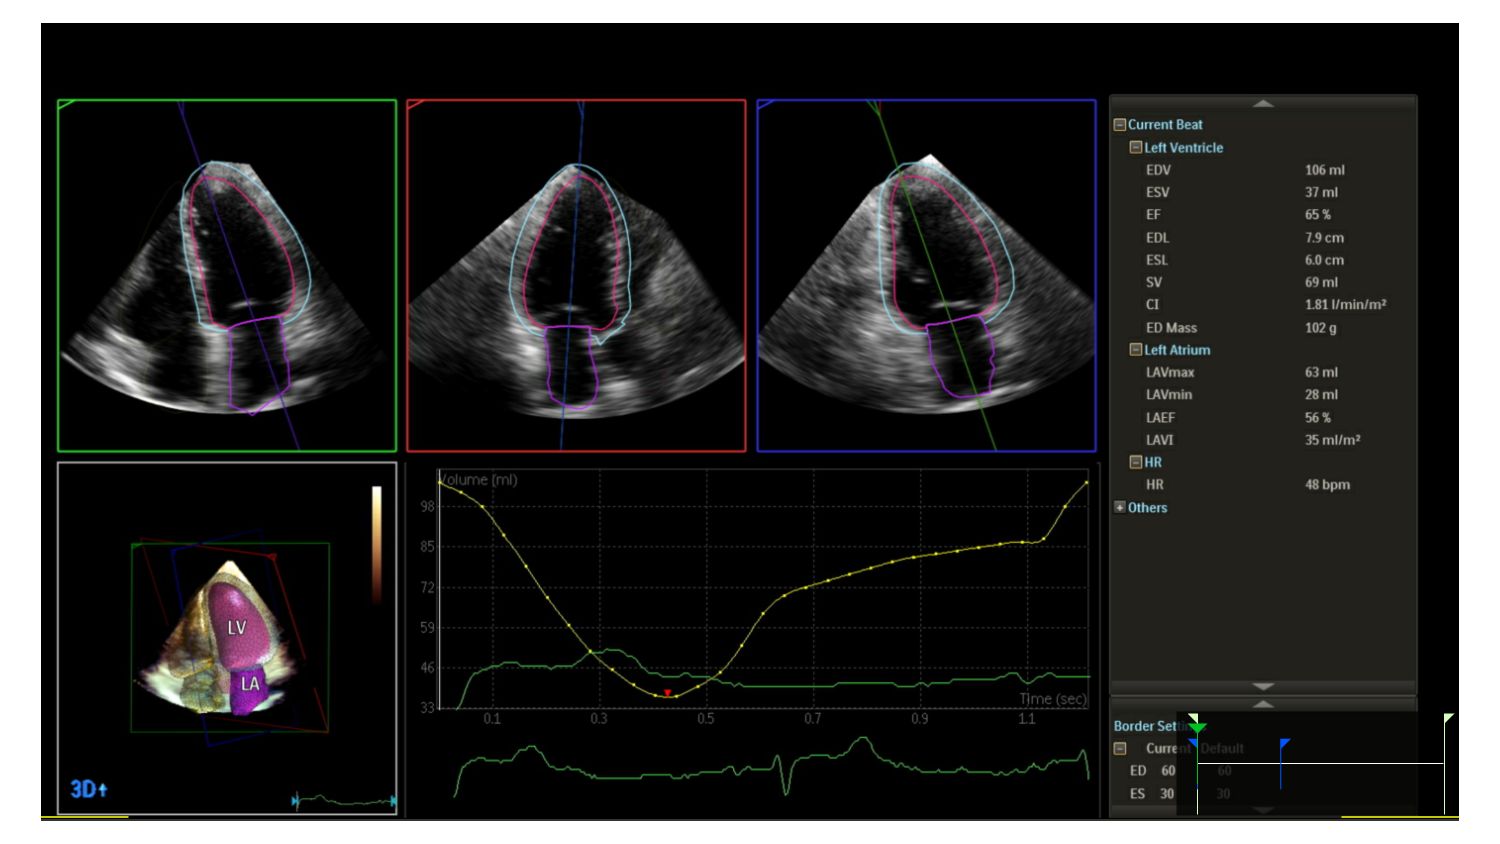This screenshot has width=1500, height=844.
Task: Expand the Others section
Action: (1120, 507)
